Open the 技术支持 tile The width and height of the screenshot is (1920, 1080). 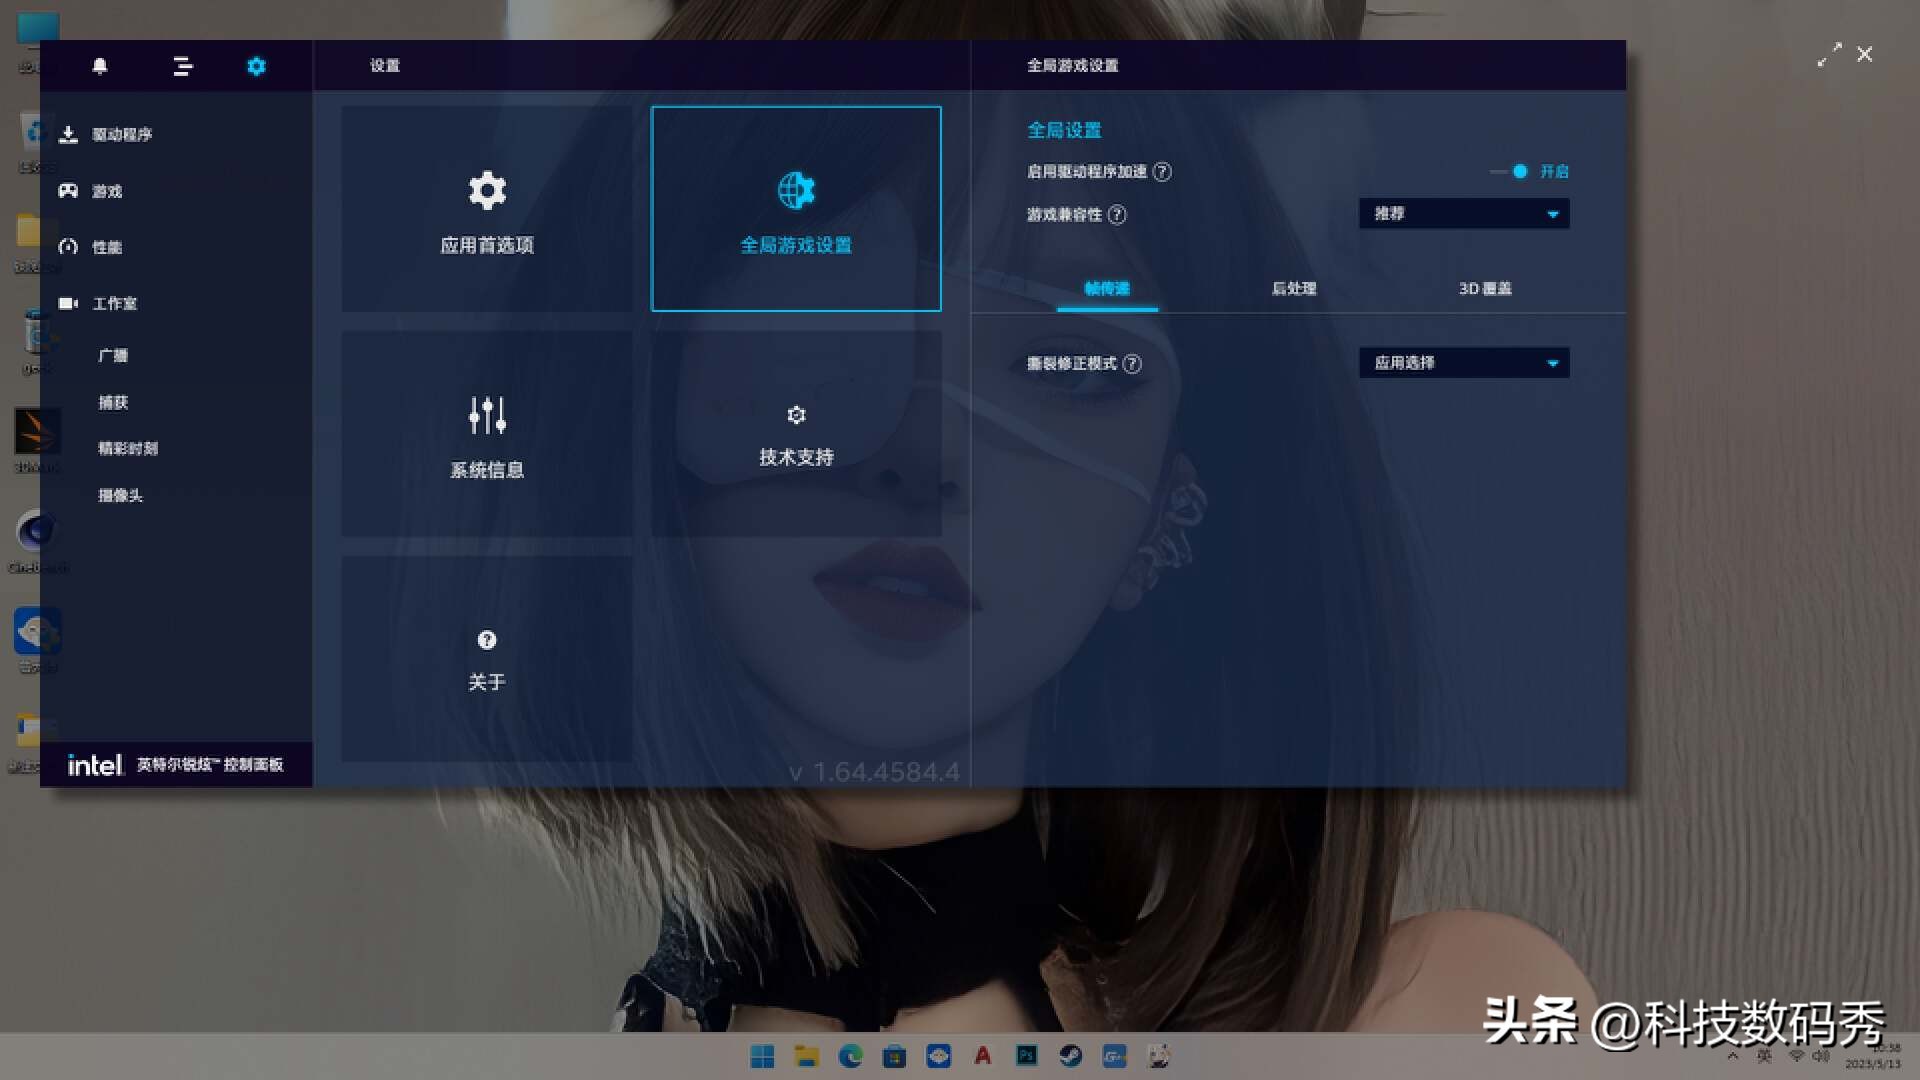tap(796, 435)
